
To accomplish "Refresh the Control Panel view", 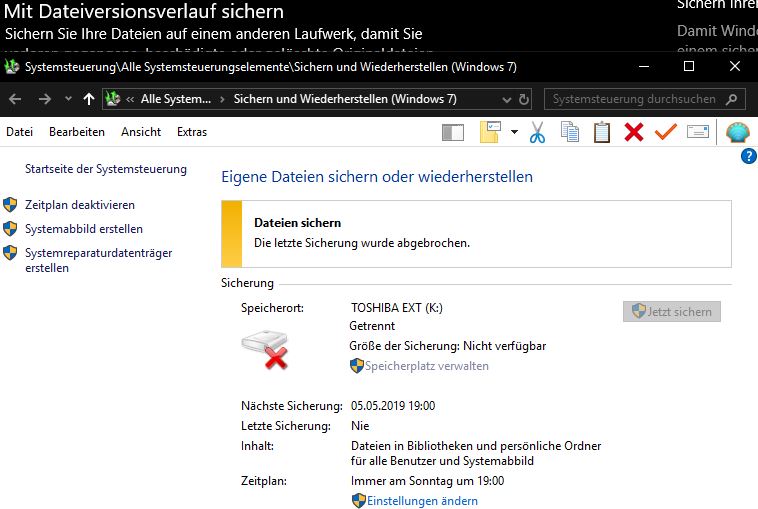I will click(x=524, y=100).
